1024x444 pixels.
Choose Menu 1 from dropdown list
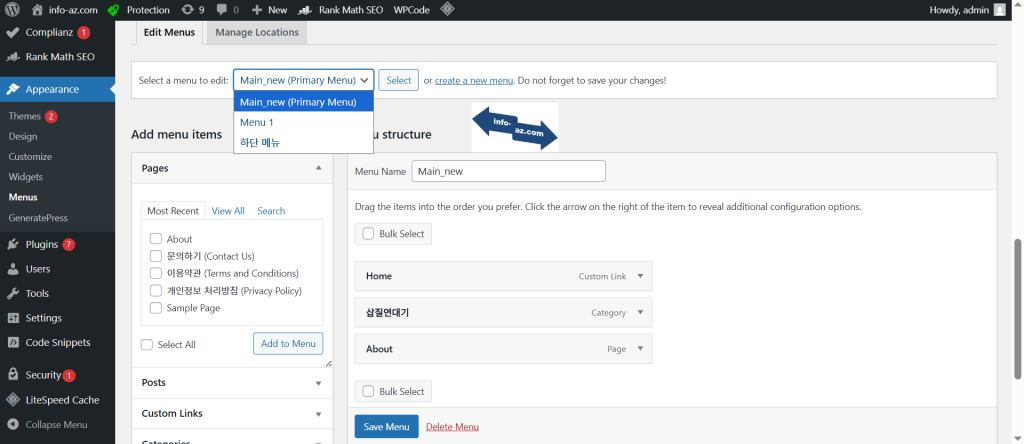(257, 122)
